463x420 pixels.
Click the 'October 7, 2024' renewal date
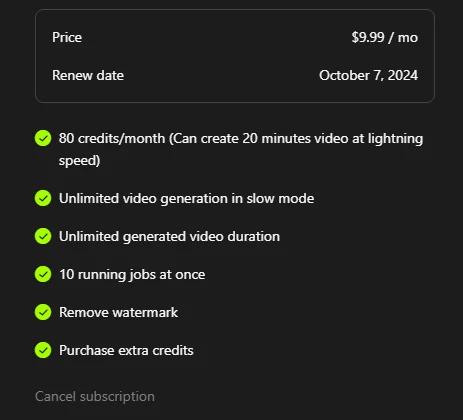click(368, 75)
